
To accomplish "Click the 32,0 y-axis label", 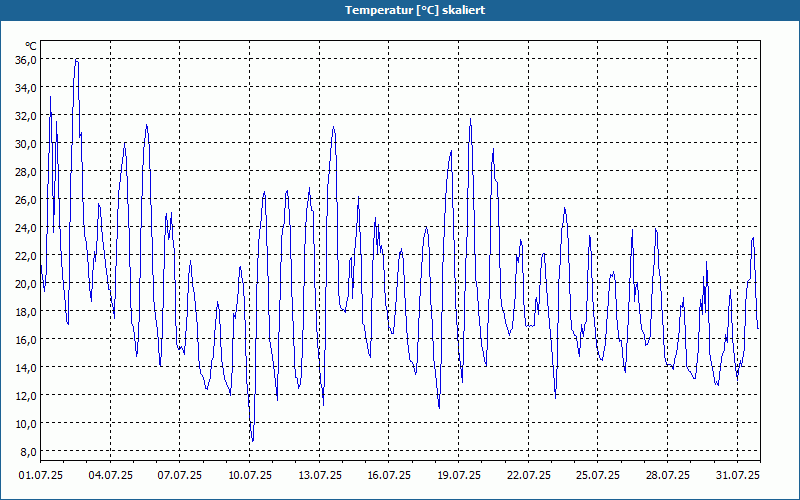I will click(27, 116).
